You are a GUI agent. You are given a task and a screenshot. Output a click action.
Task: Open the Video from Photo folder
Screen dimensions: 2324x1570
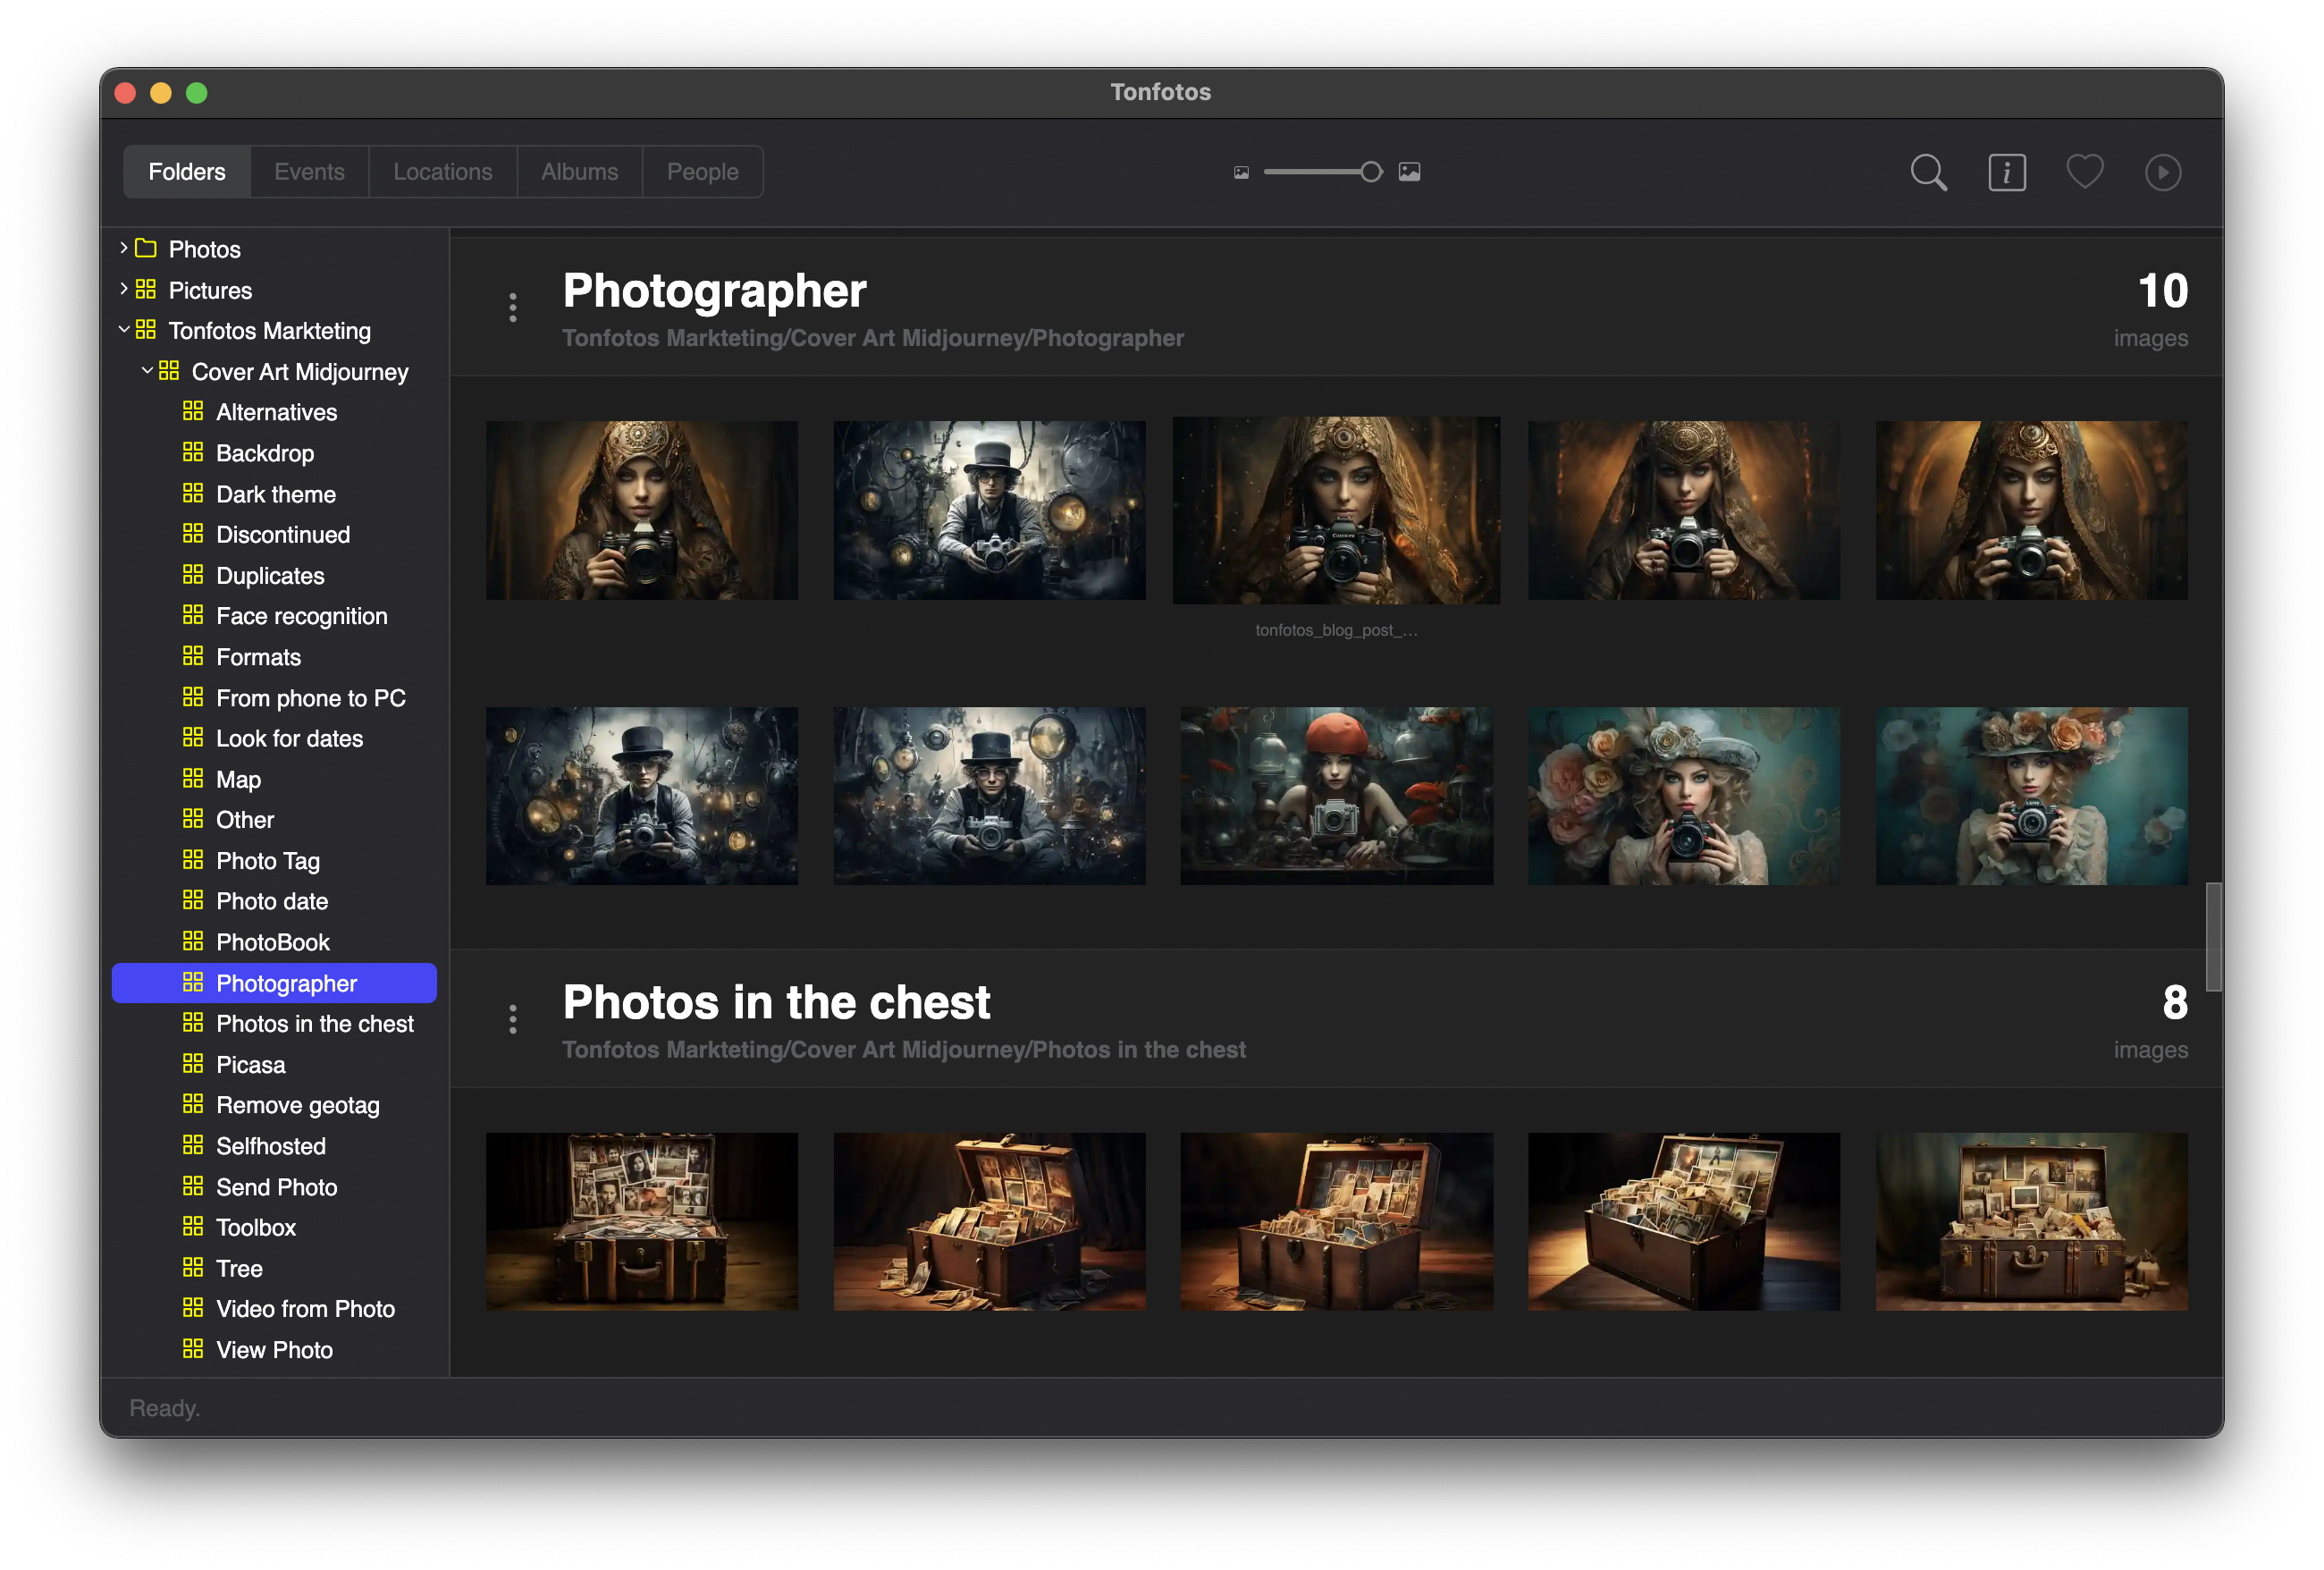click(274, 1309)
